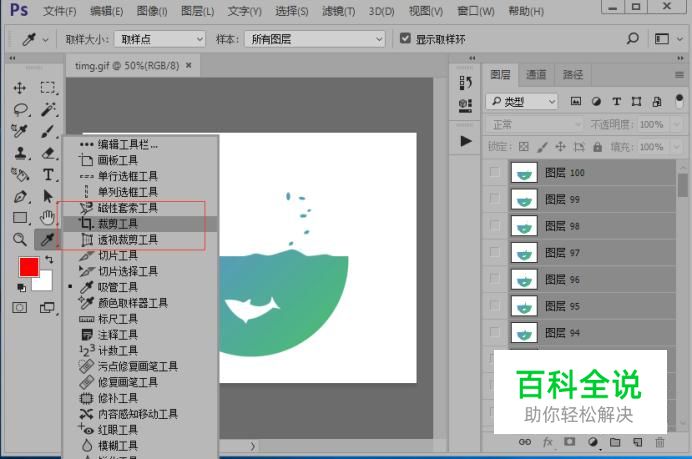692x459 pixels.
Task: Select the Rectangle shape tool
Action: (20, 218)
